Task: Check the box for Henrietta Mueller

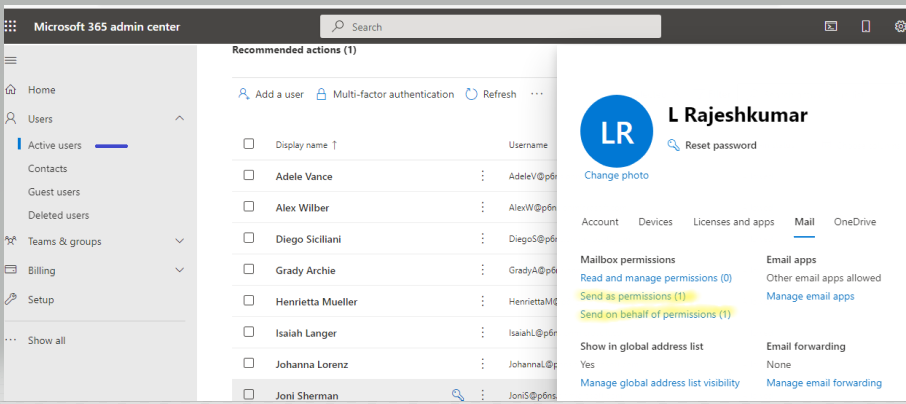Action: 248,300
